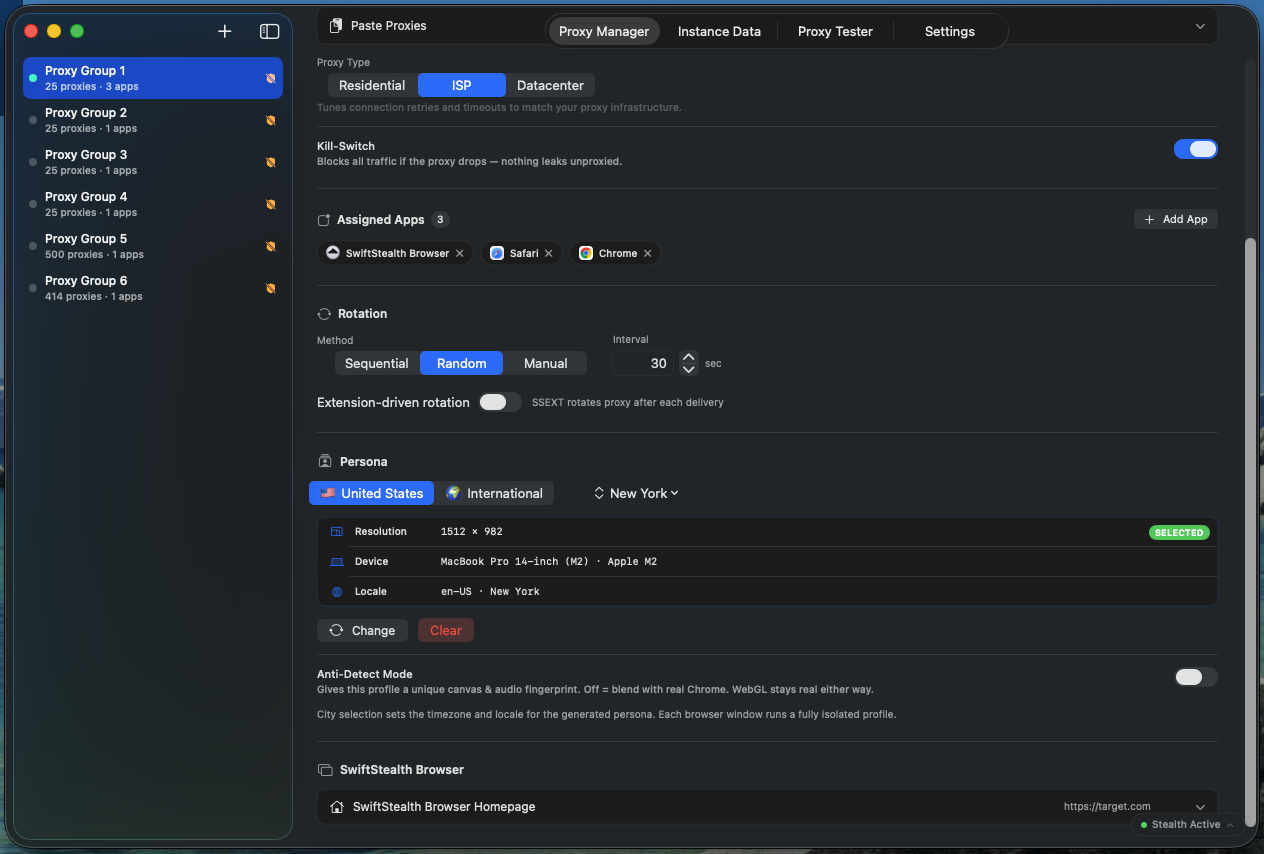Click the Homepage house icon
Viewport: 1264px width, 854px height.
(x=336, y=807)
